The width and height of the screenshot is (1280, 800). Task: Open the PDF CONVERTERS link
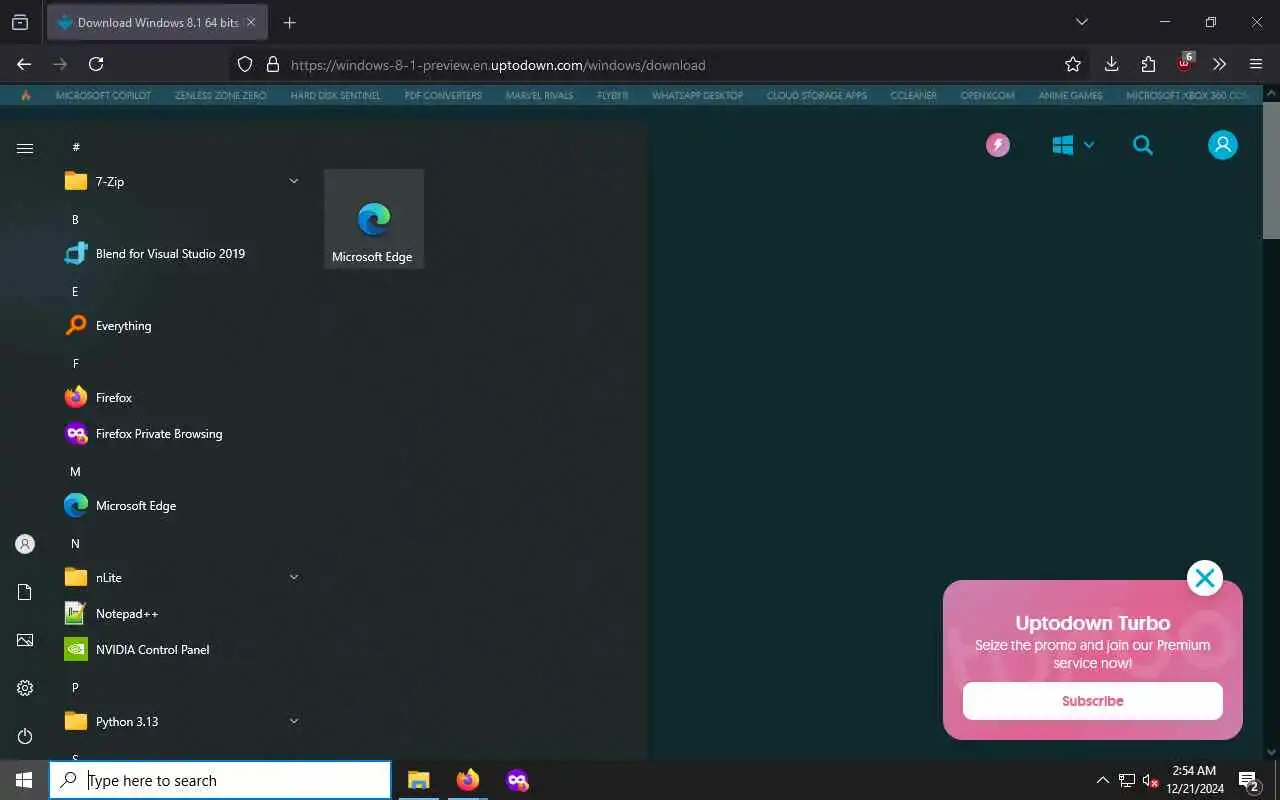tap(443, 96)
